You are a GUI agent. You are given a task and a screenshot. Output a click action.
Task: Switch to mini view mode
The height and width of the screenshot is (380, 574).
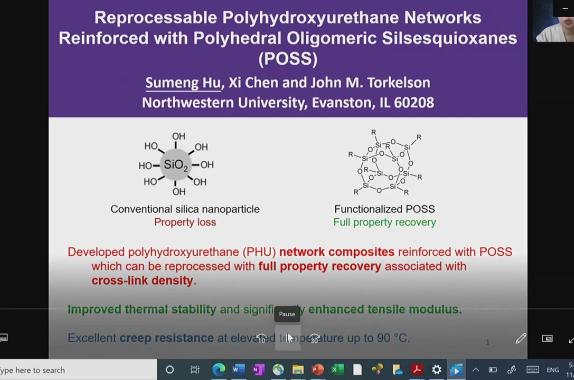[547, 338]
